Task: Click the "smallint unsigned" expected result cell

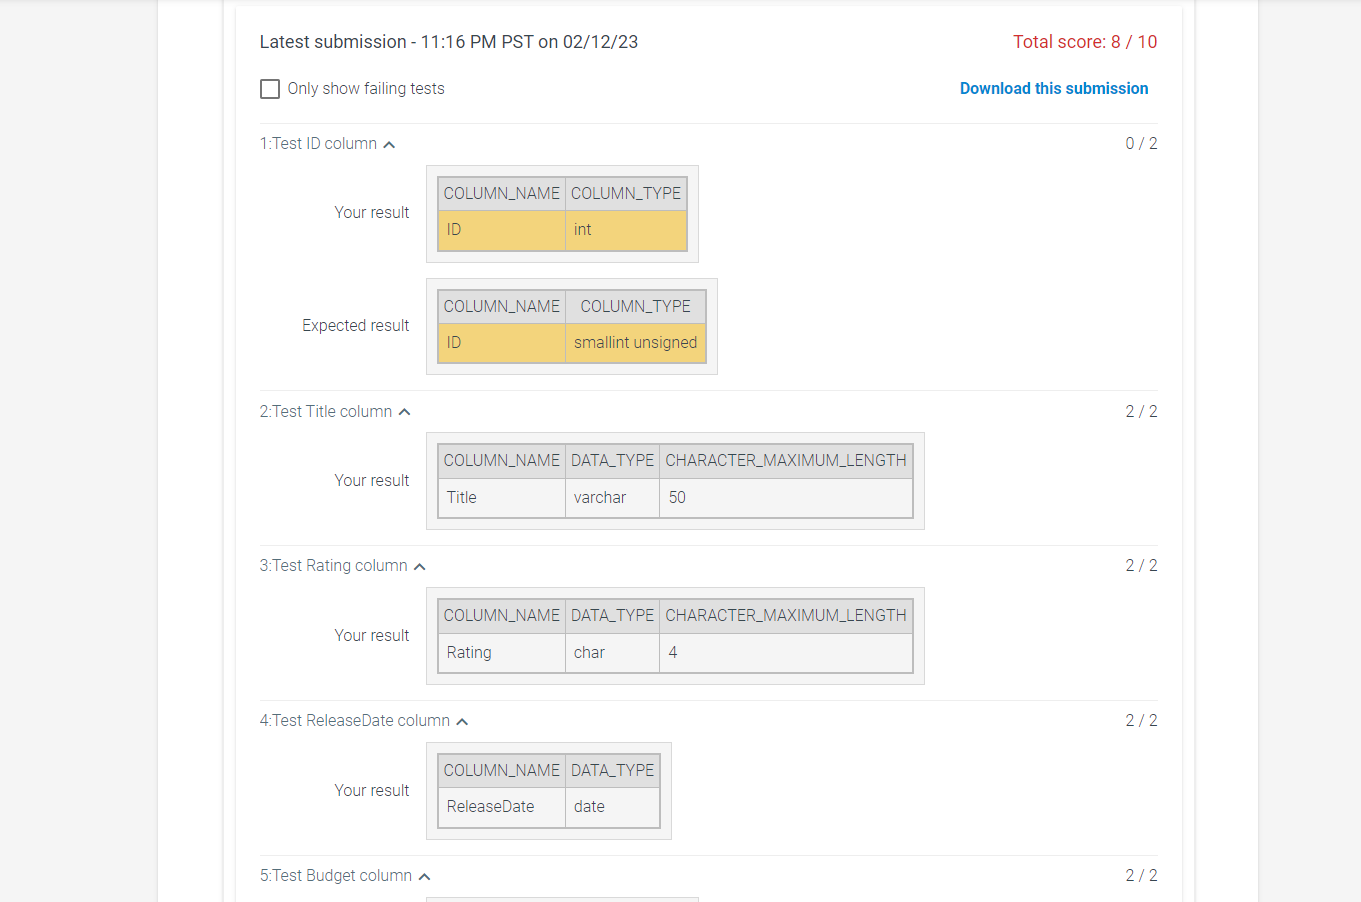Action: pos(635,342)
